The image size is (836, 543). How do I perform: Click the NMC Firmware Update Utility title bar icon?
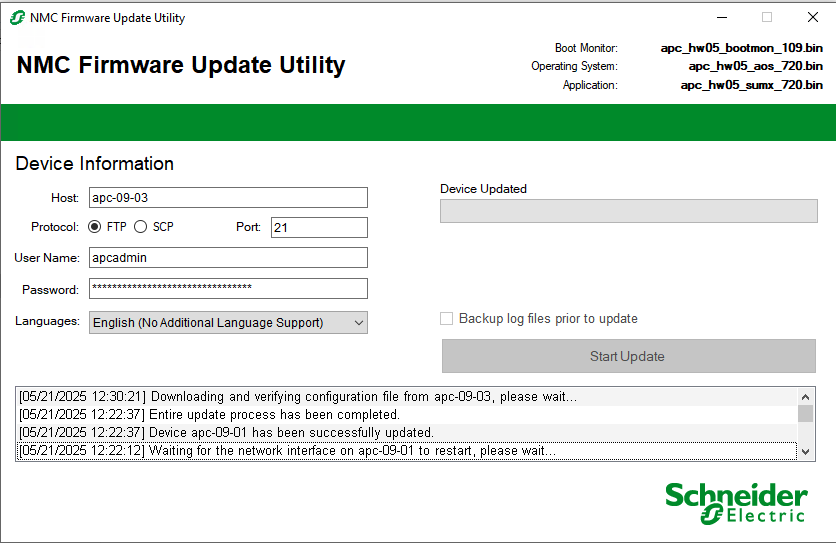(17, 18)
